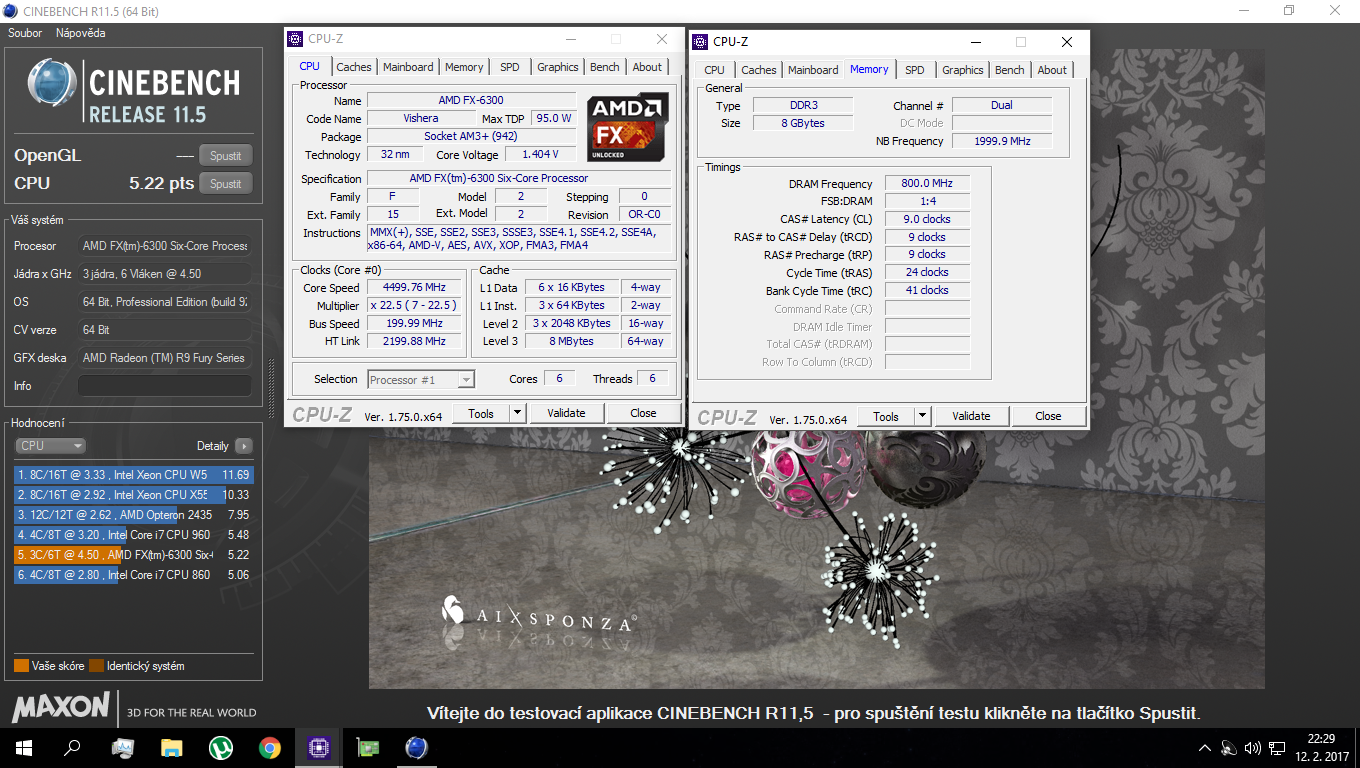1360x768 pixels.
Task: Open Soubor menu
Action: (25, 33)
